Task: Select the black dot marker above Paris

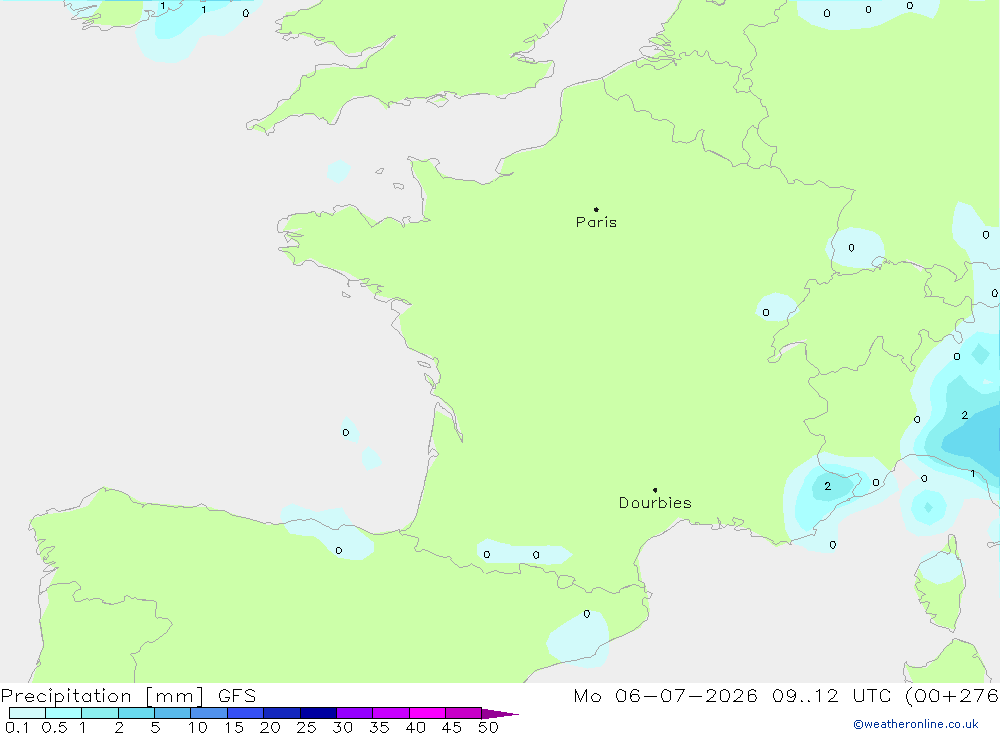Action: pyautogui.click(x=596, y=209)
